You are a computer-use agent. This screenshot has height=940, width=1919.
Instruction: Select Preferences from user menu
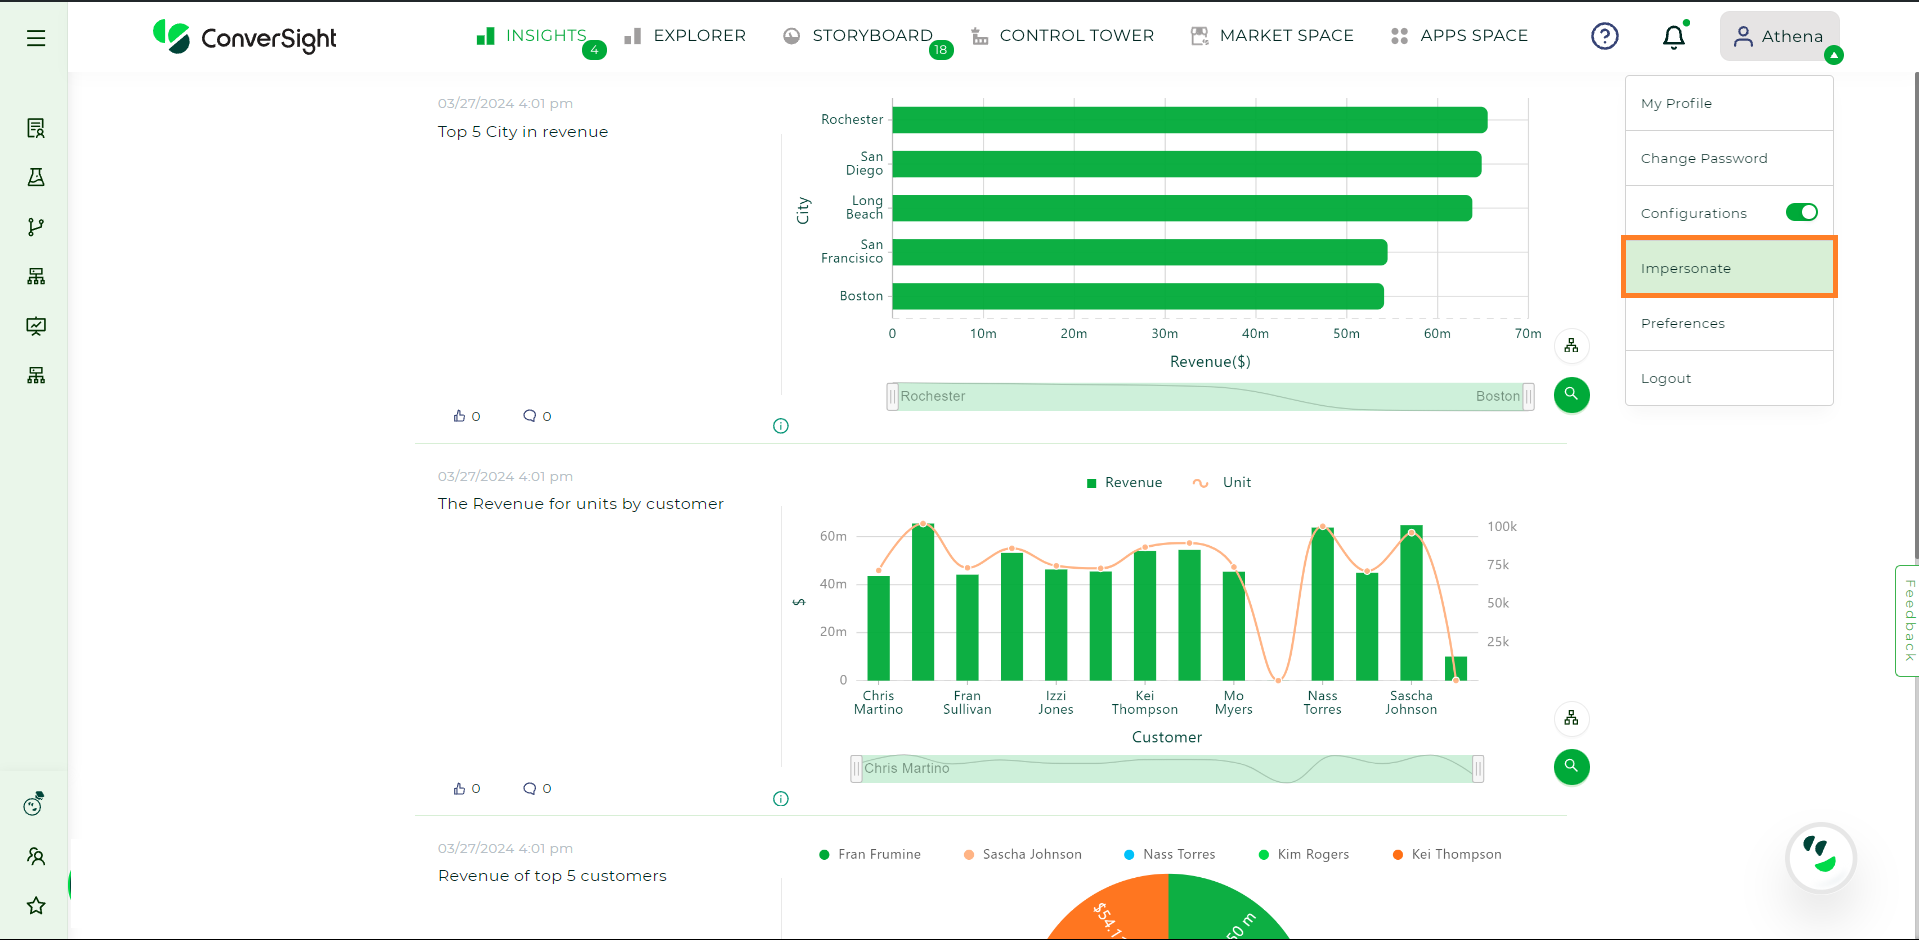click(1729, 323)
